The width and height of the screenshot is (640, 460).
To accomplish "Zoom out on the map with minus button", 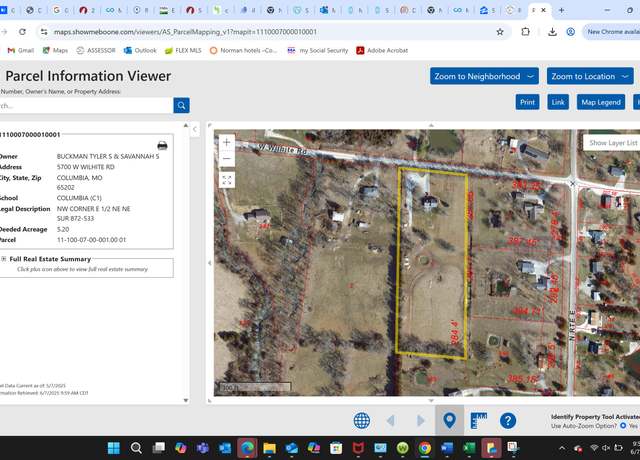I will (x=227, y=159).
